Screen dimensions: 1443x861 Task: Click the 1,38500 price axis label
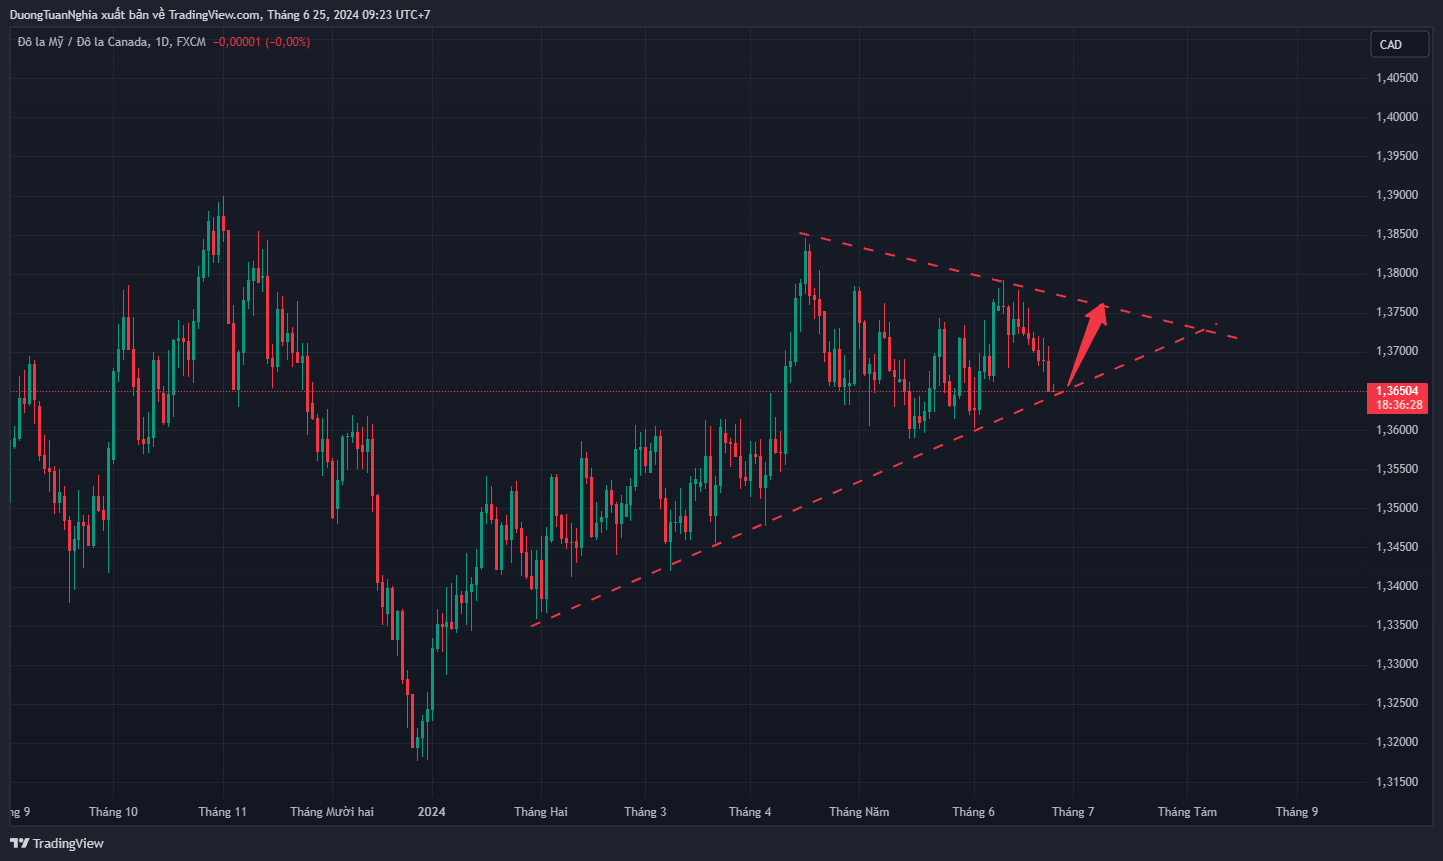pos(1397,234)
